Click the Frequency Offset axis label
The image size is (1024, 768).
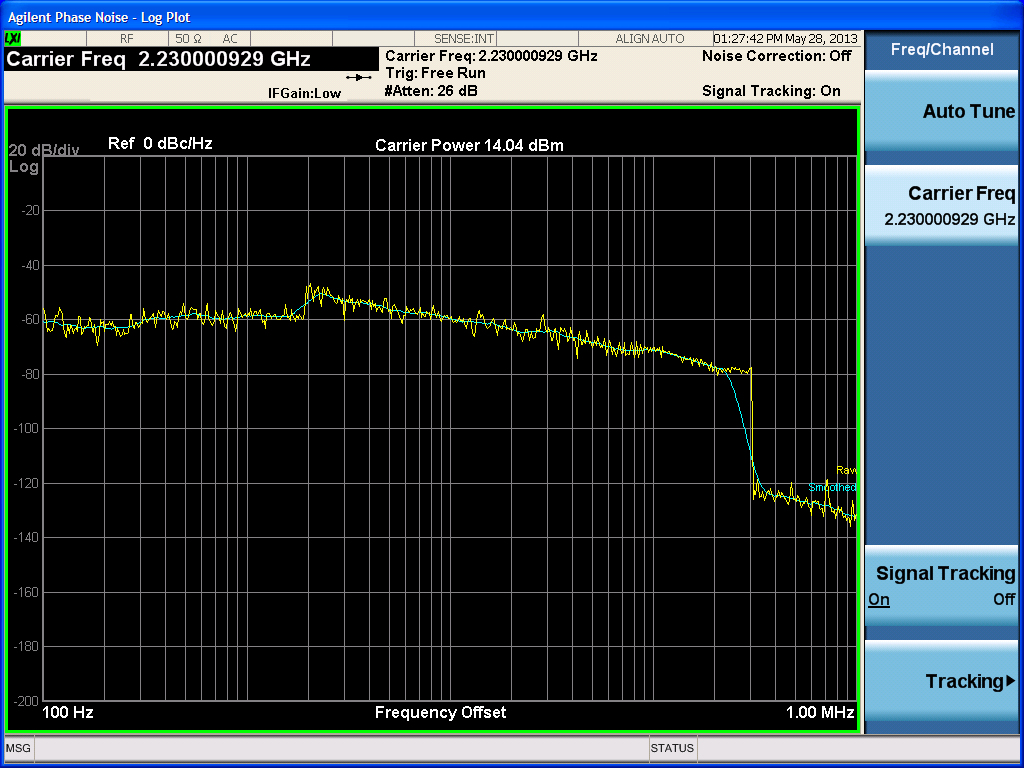[x=440, y=712]
